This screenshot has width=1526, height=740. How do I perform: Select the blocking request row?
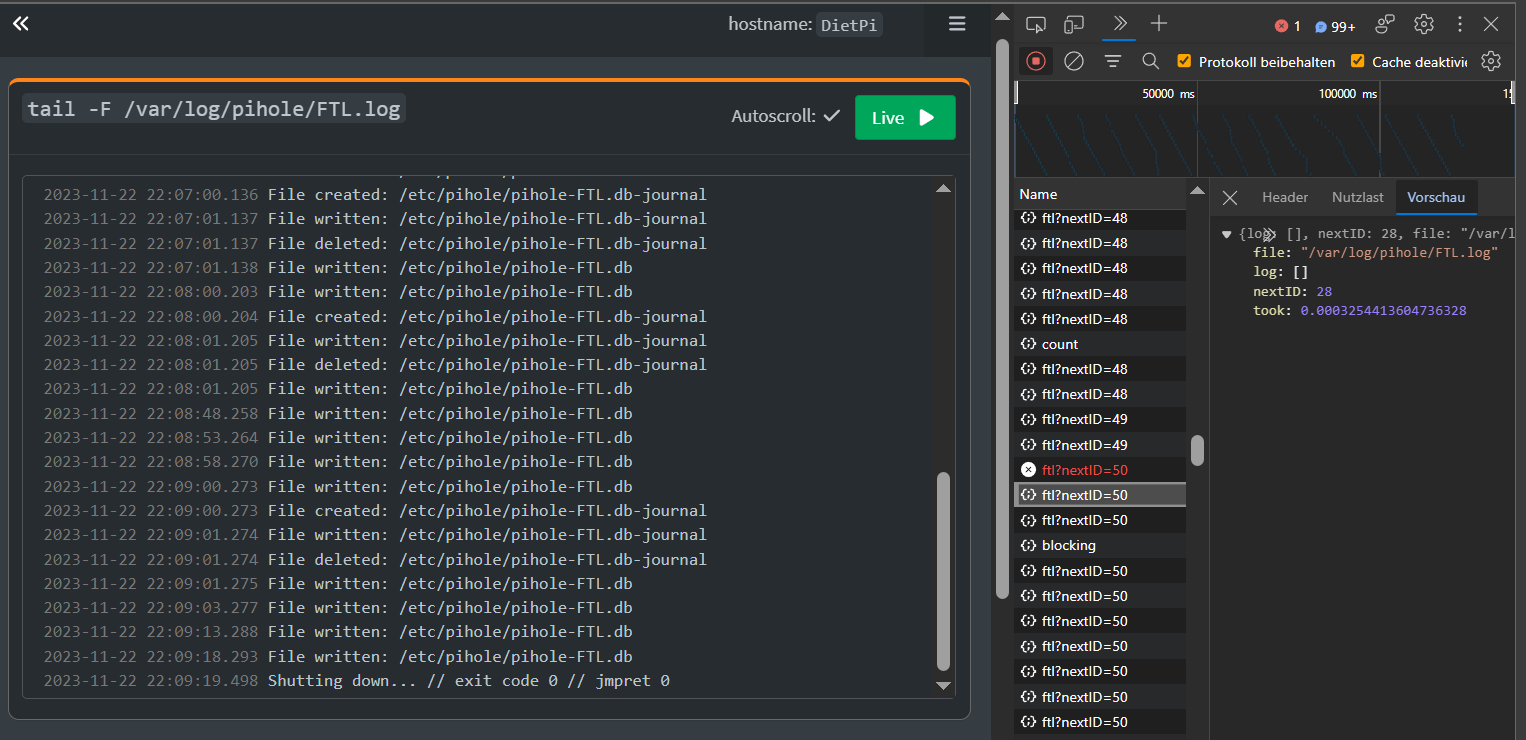1100,546
